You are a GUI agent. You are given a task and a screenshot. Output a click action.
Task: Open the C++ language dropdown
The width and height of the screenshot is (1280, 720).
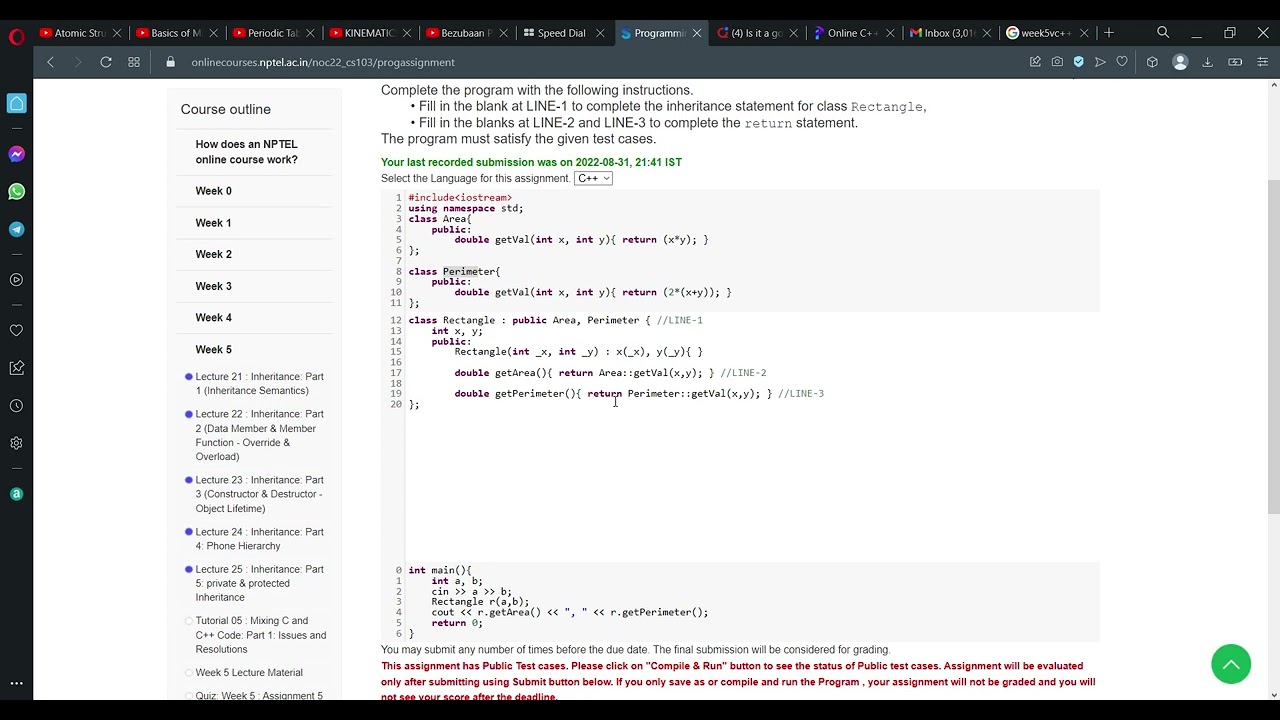[593, 178]
